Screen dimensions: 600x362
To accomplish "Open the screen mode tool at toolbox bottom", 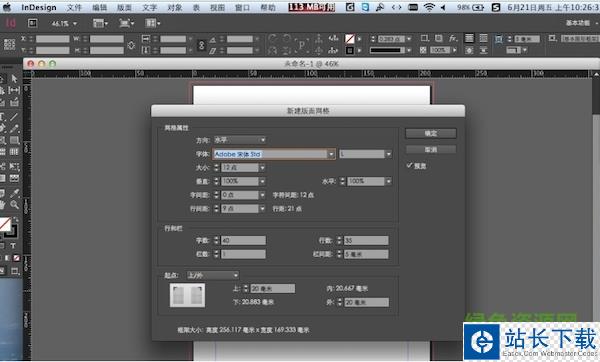I will (x=15, y=271).
